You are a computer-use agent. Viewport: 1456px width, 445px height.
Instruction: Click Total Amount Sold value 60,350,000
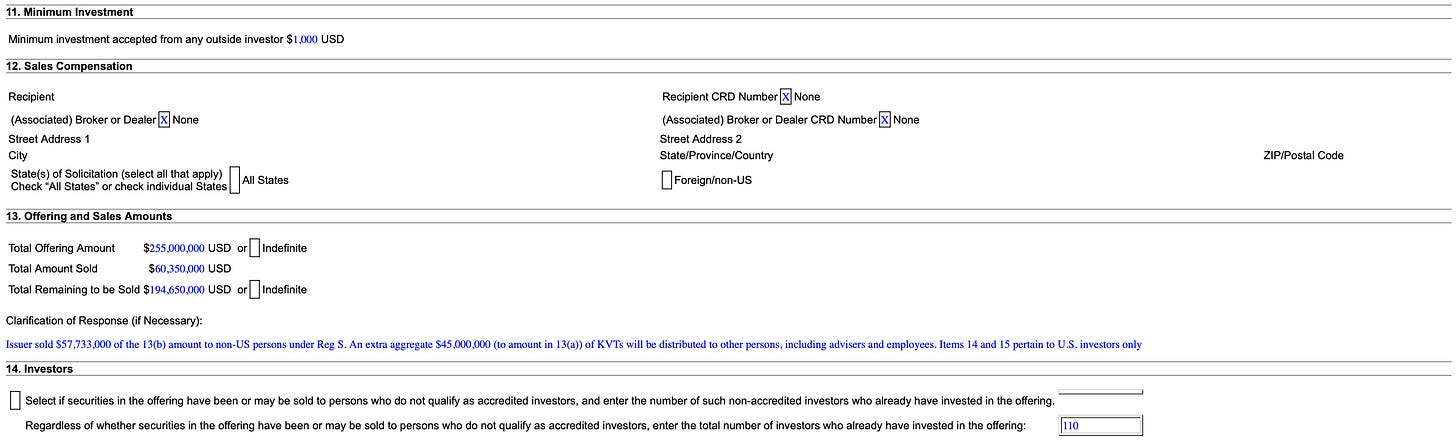click(180, 269)
